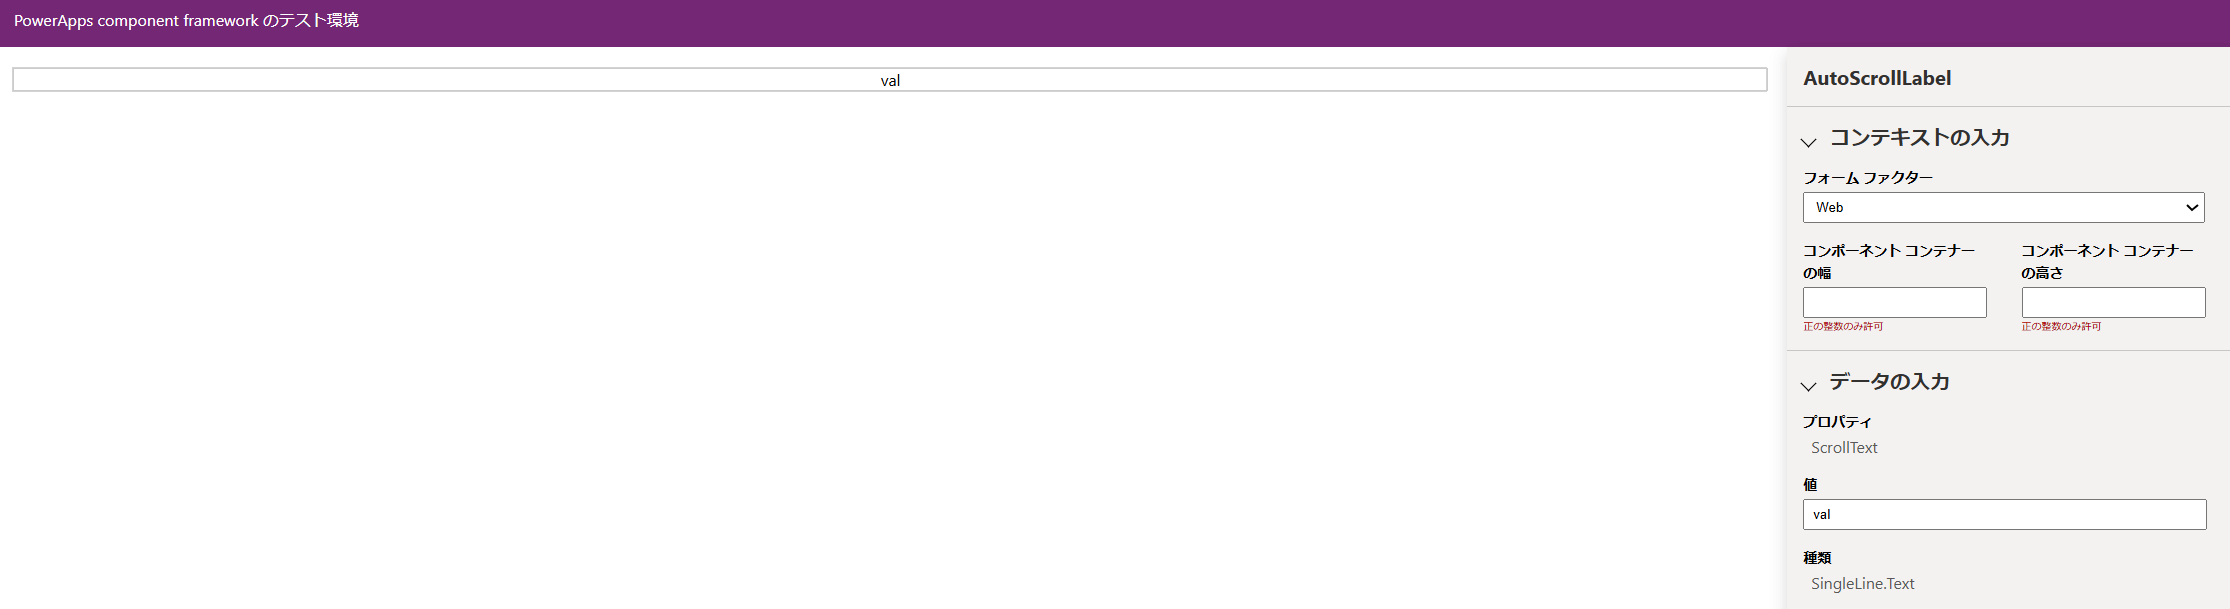This screenshot has height=609, width=2230.
Task: Click the コンポーネント コンテナーの高さ input field
Action: click(2113, 302)
